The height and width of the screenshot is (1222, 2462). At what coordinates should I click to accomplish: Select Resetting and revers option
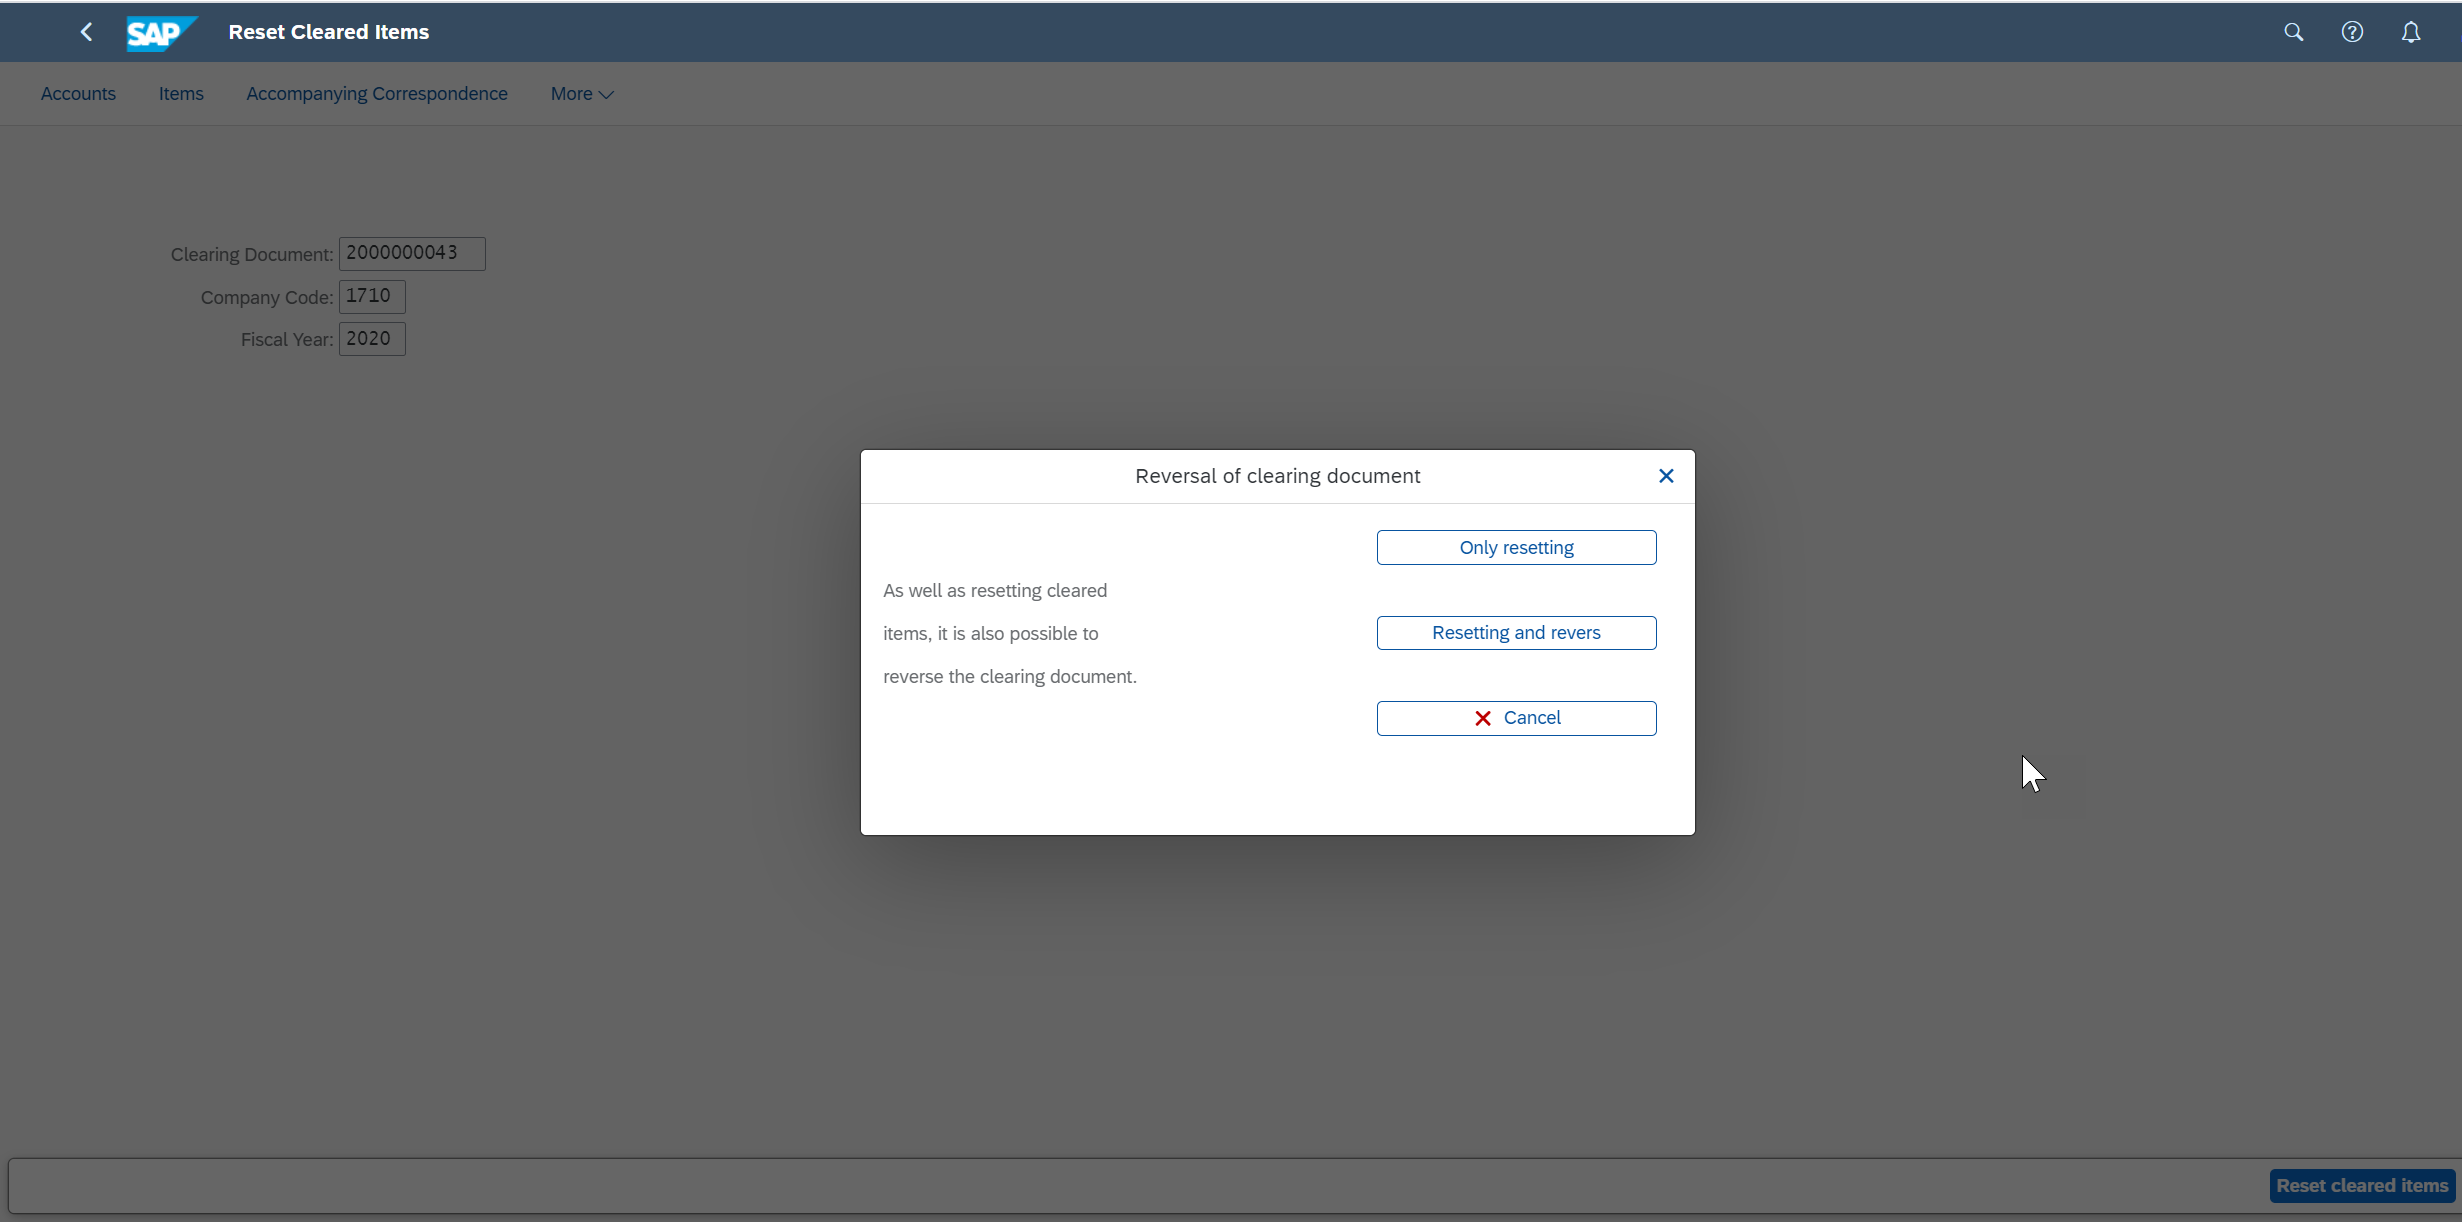[x=1517, y=633]
